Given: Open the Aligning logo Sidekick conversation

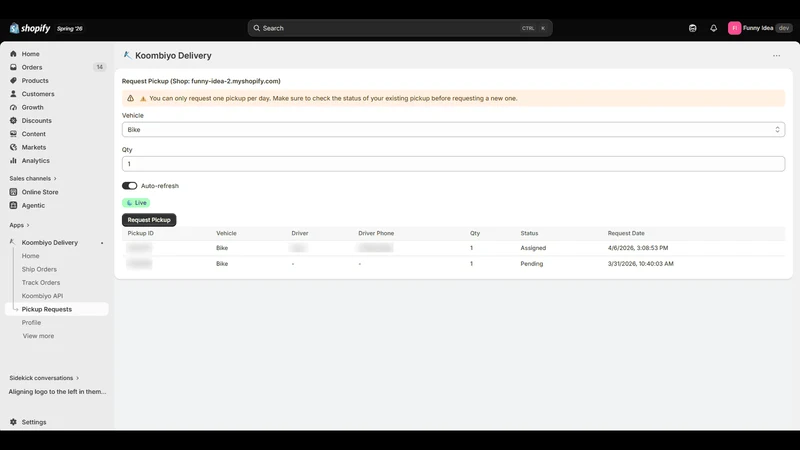Looking at the screenshot, I should coord(57,392).
